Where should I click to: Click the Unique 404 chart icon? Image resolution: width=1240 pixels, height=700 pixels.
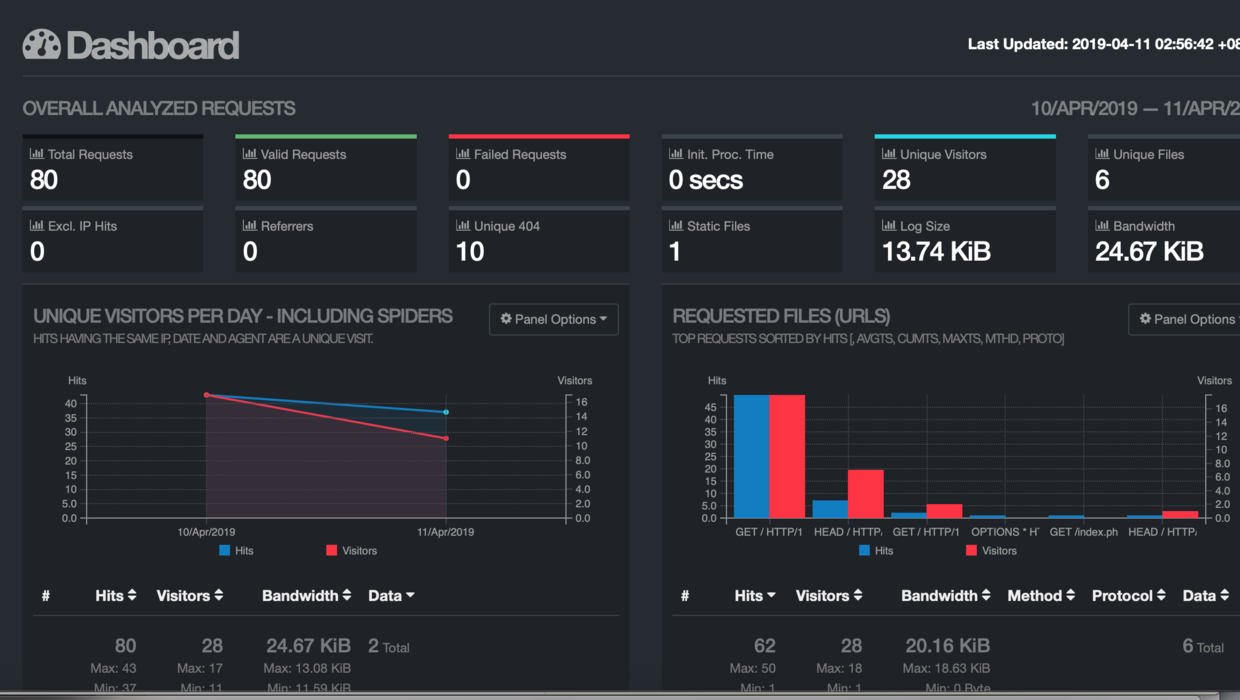(x=463, y=226)
